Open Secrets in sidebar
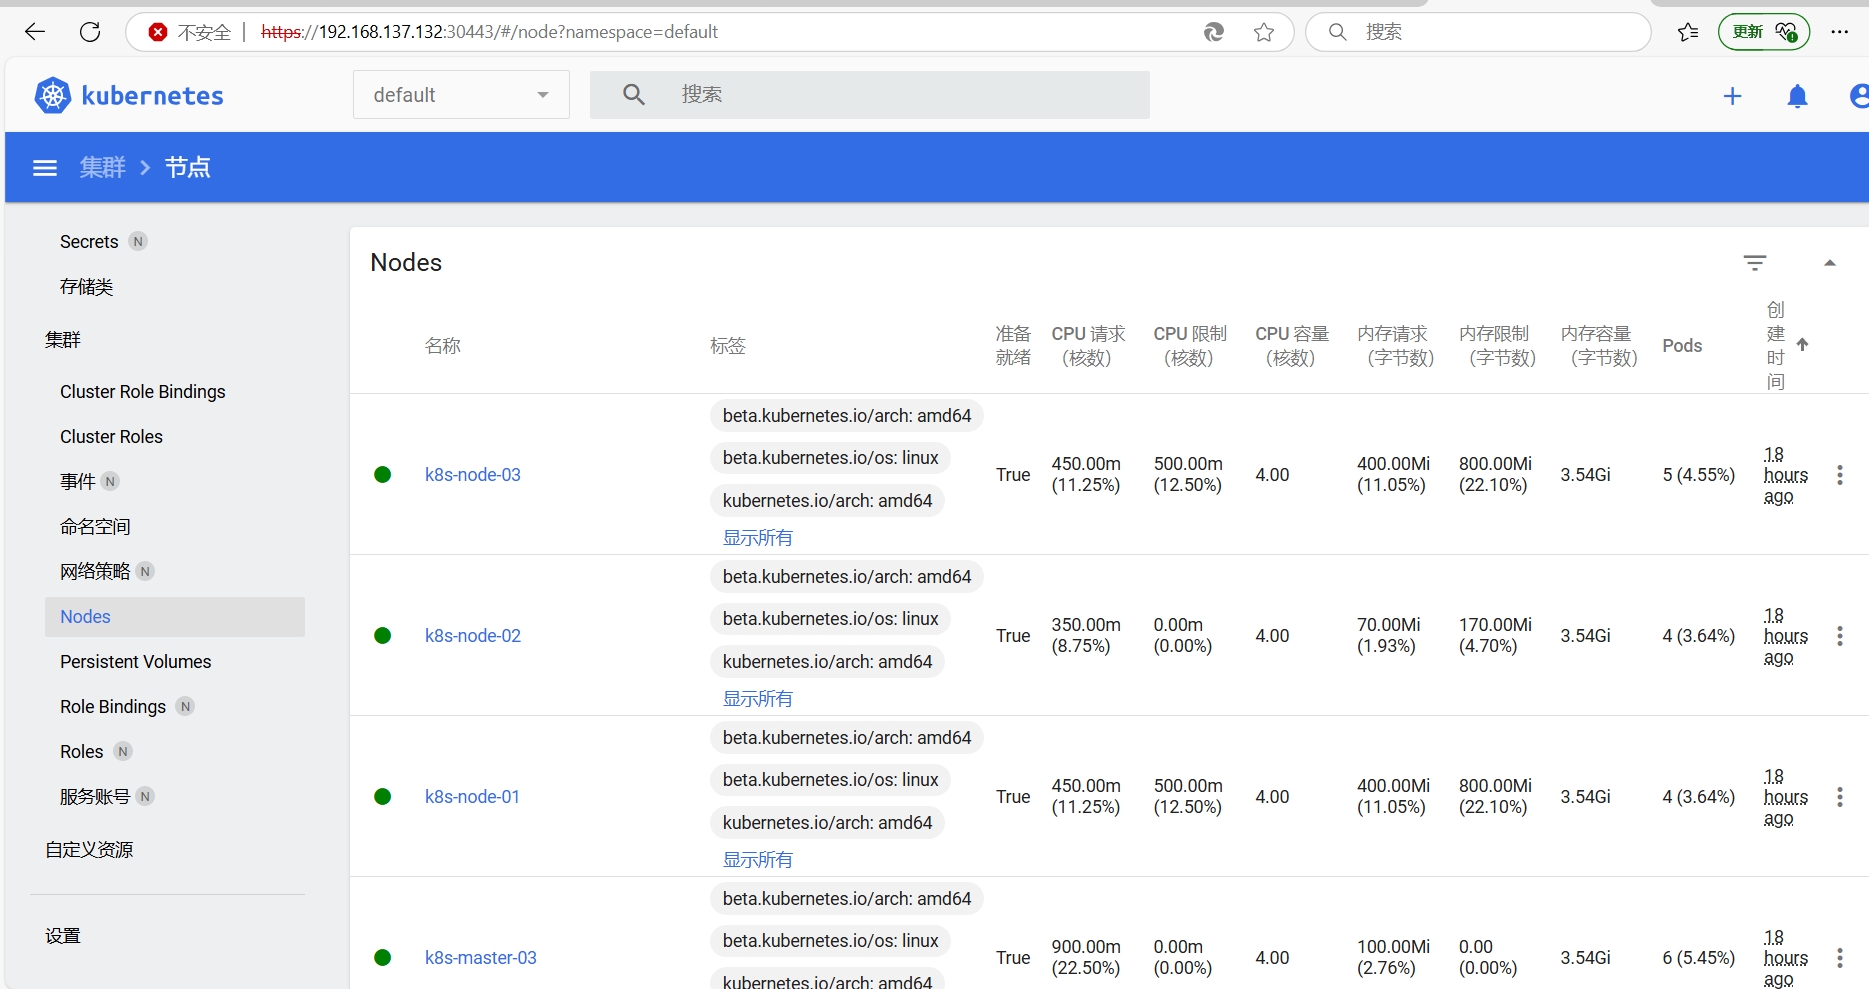 pos(89,242)
